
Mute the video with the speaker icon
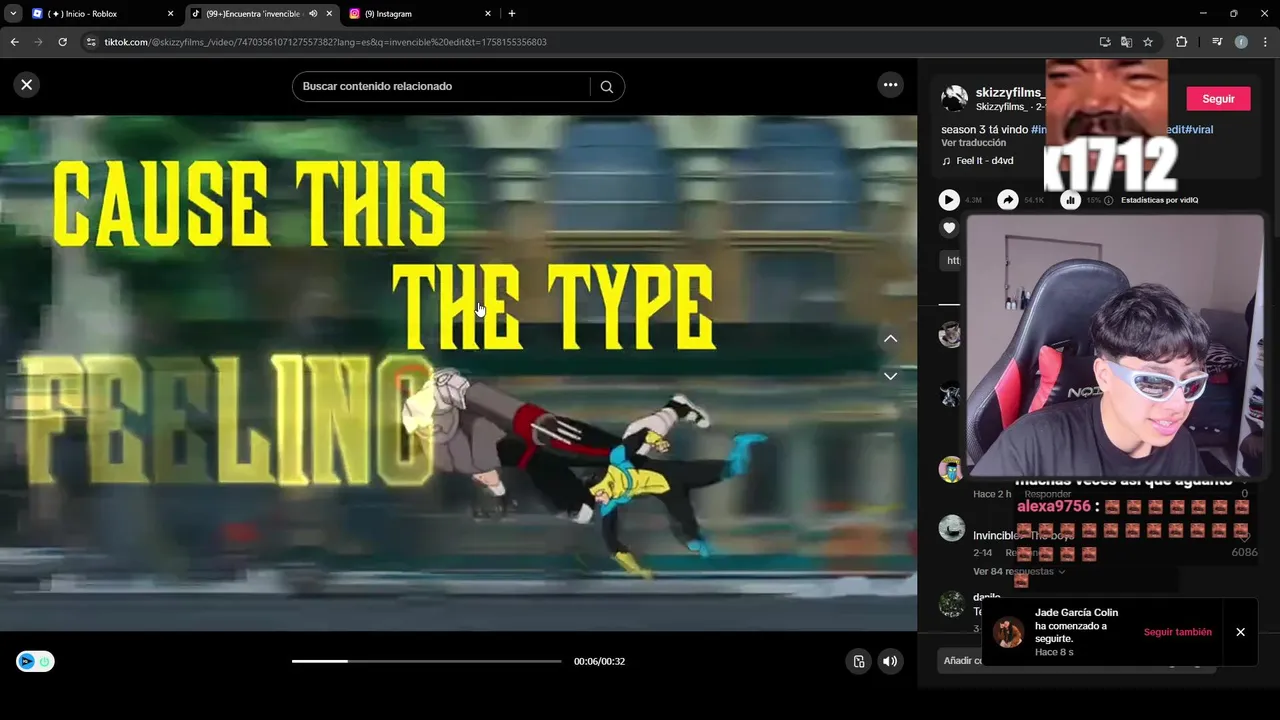tap(890, 661)
